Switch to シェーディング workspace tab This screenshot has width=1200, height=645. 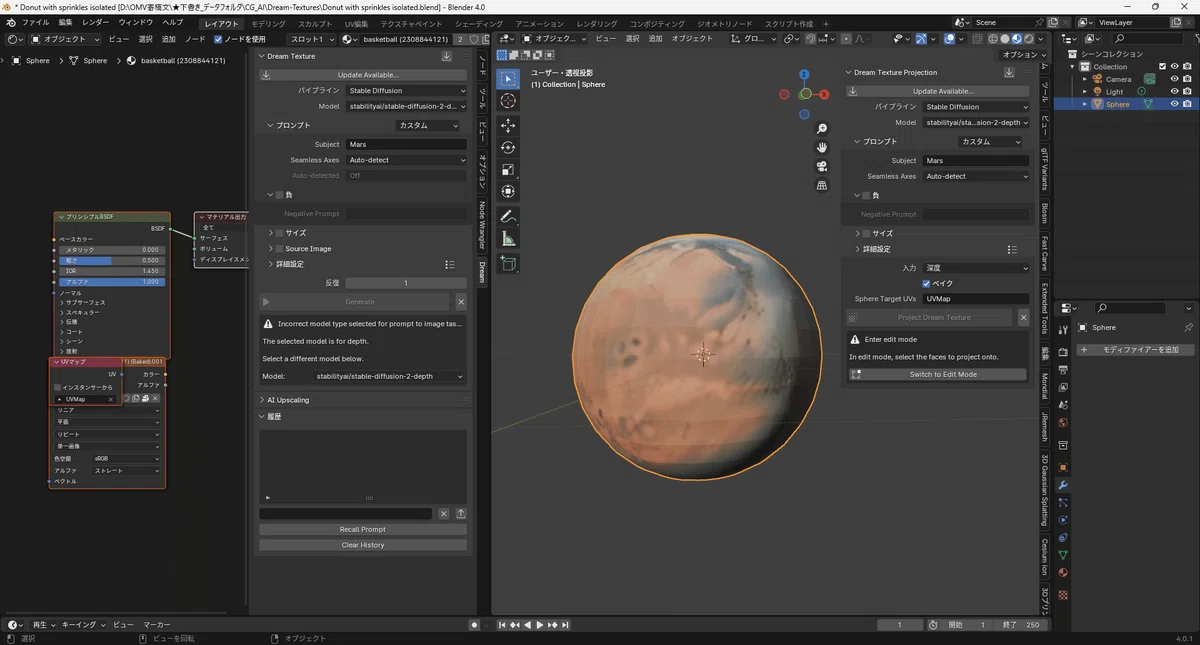pos(479,23)
